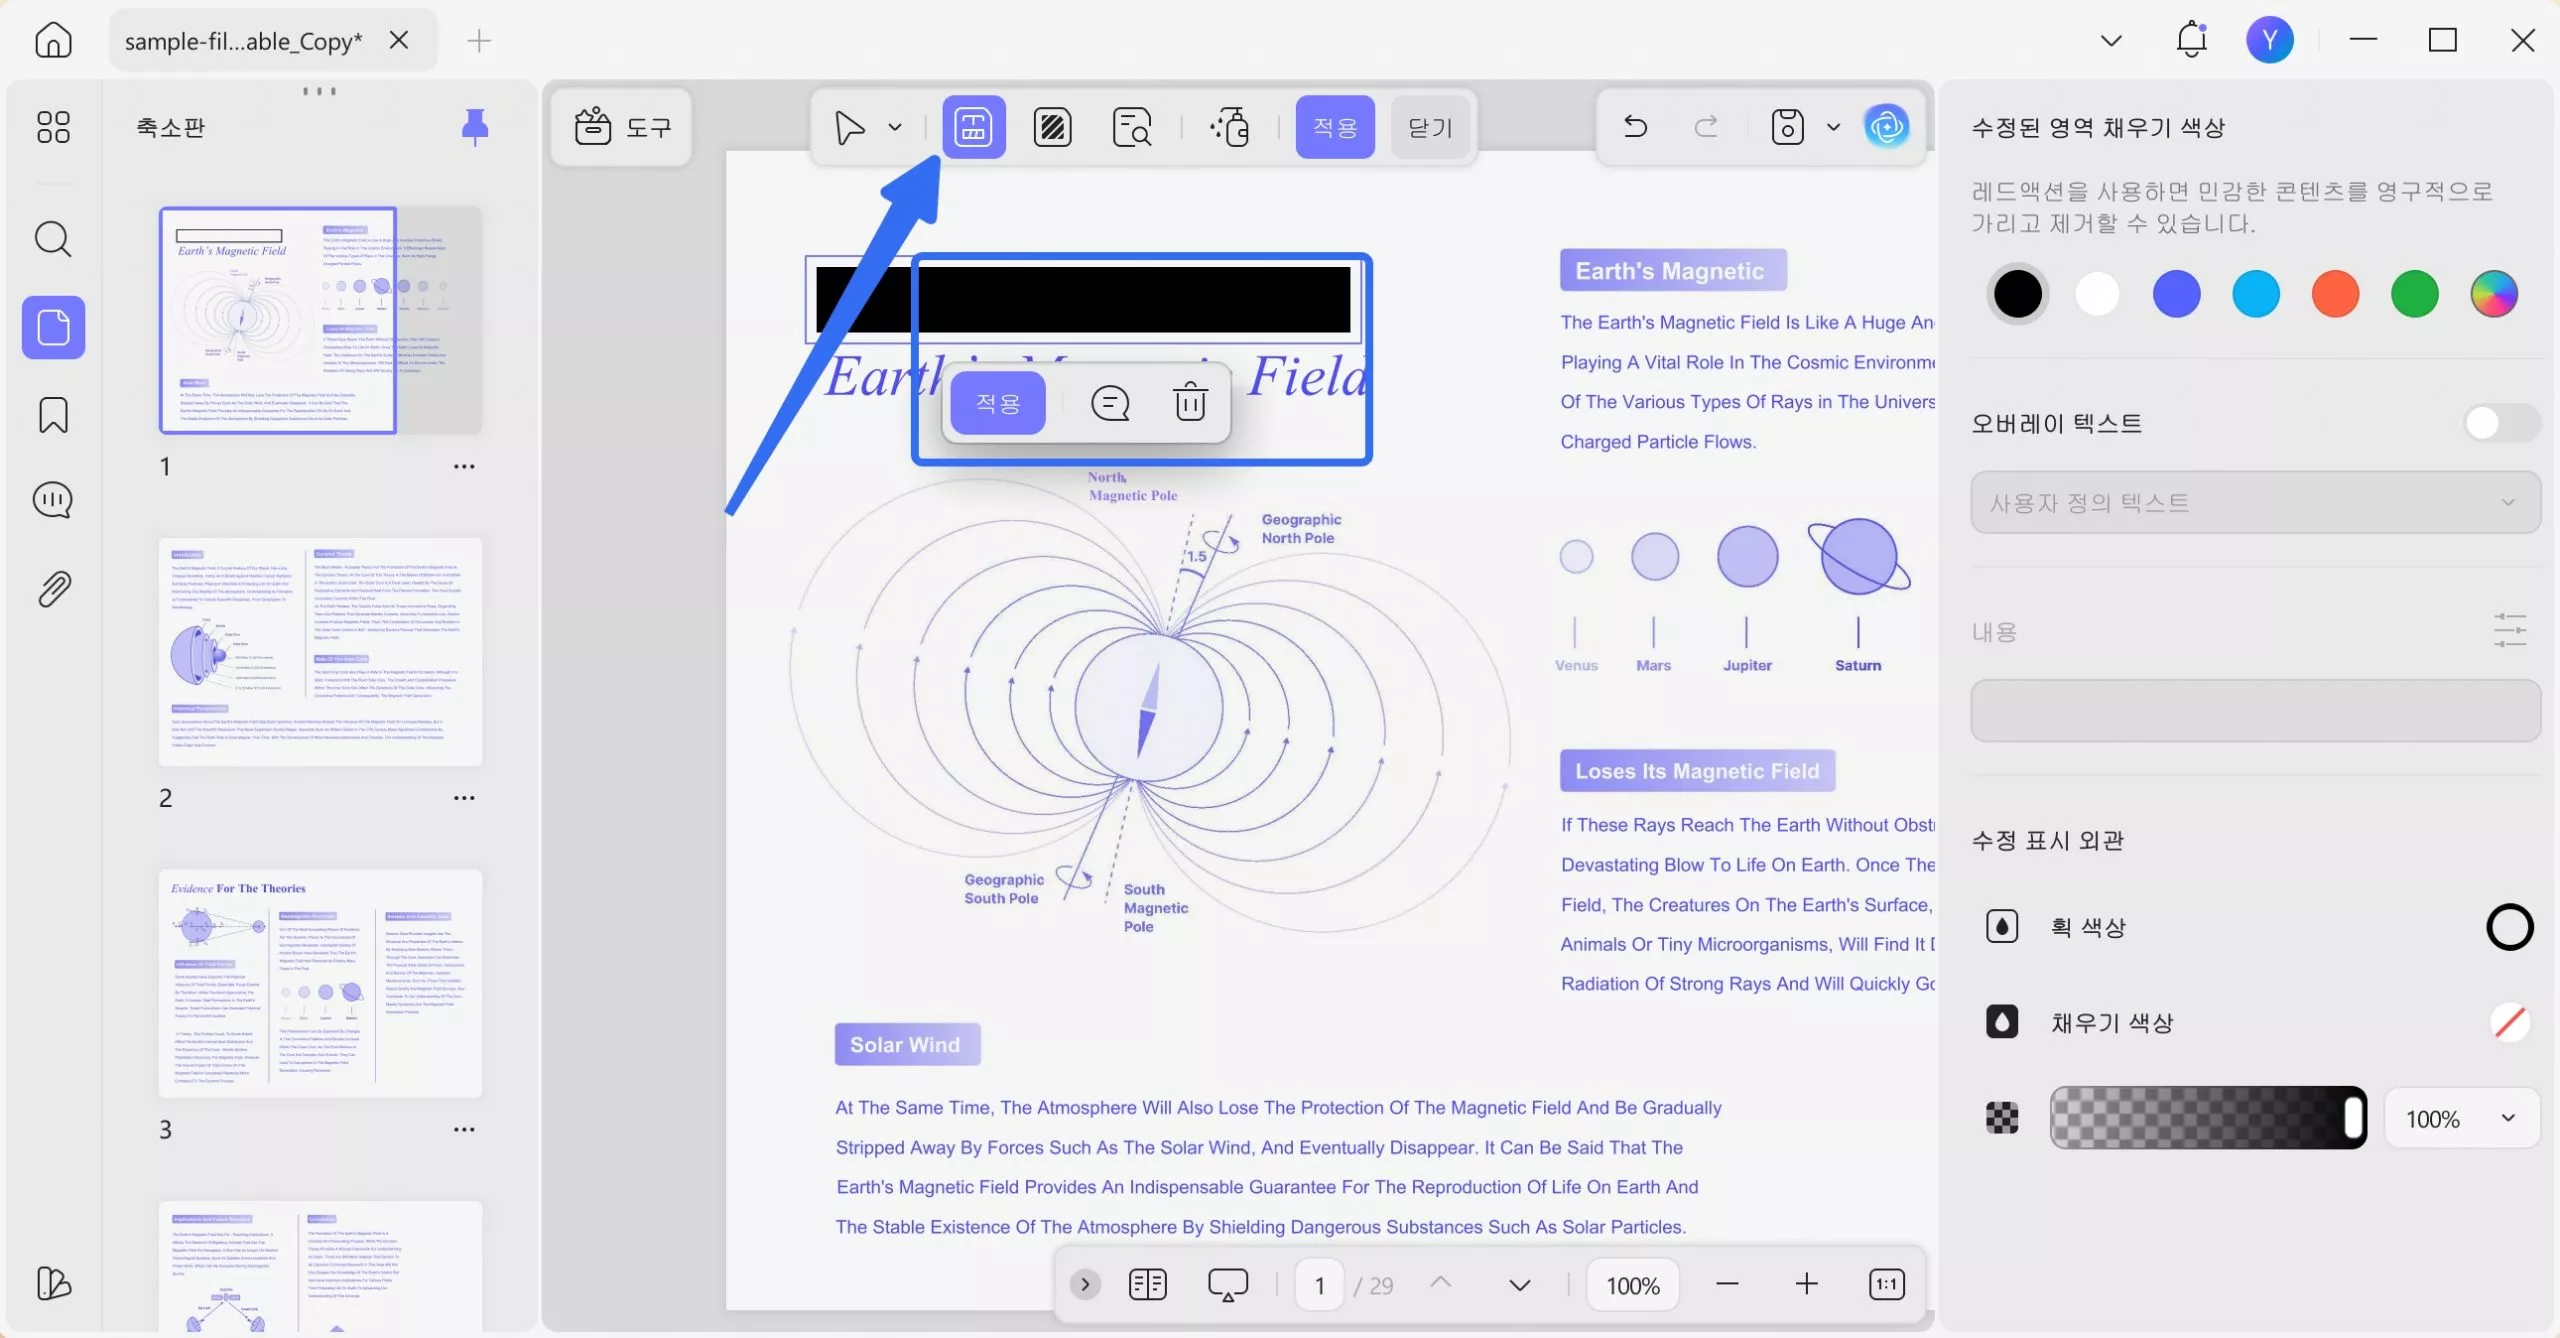
Task: Select page 2 thumbnail
Action: coord(320,652)
